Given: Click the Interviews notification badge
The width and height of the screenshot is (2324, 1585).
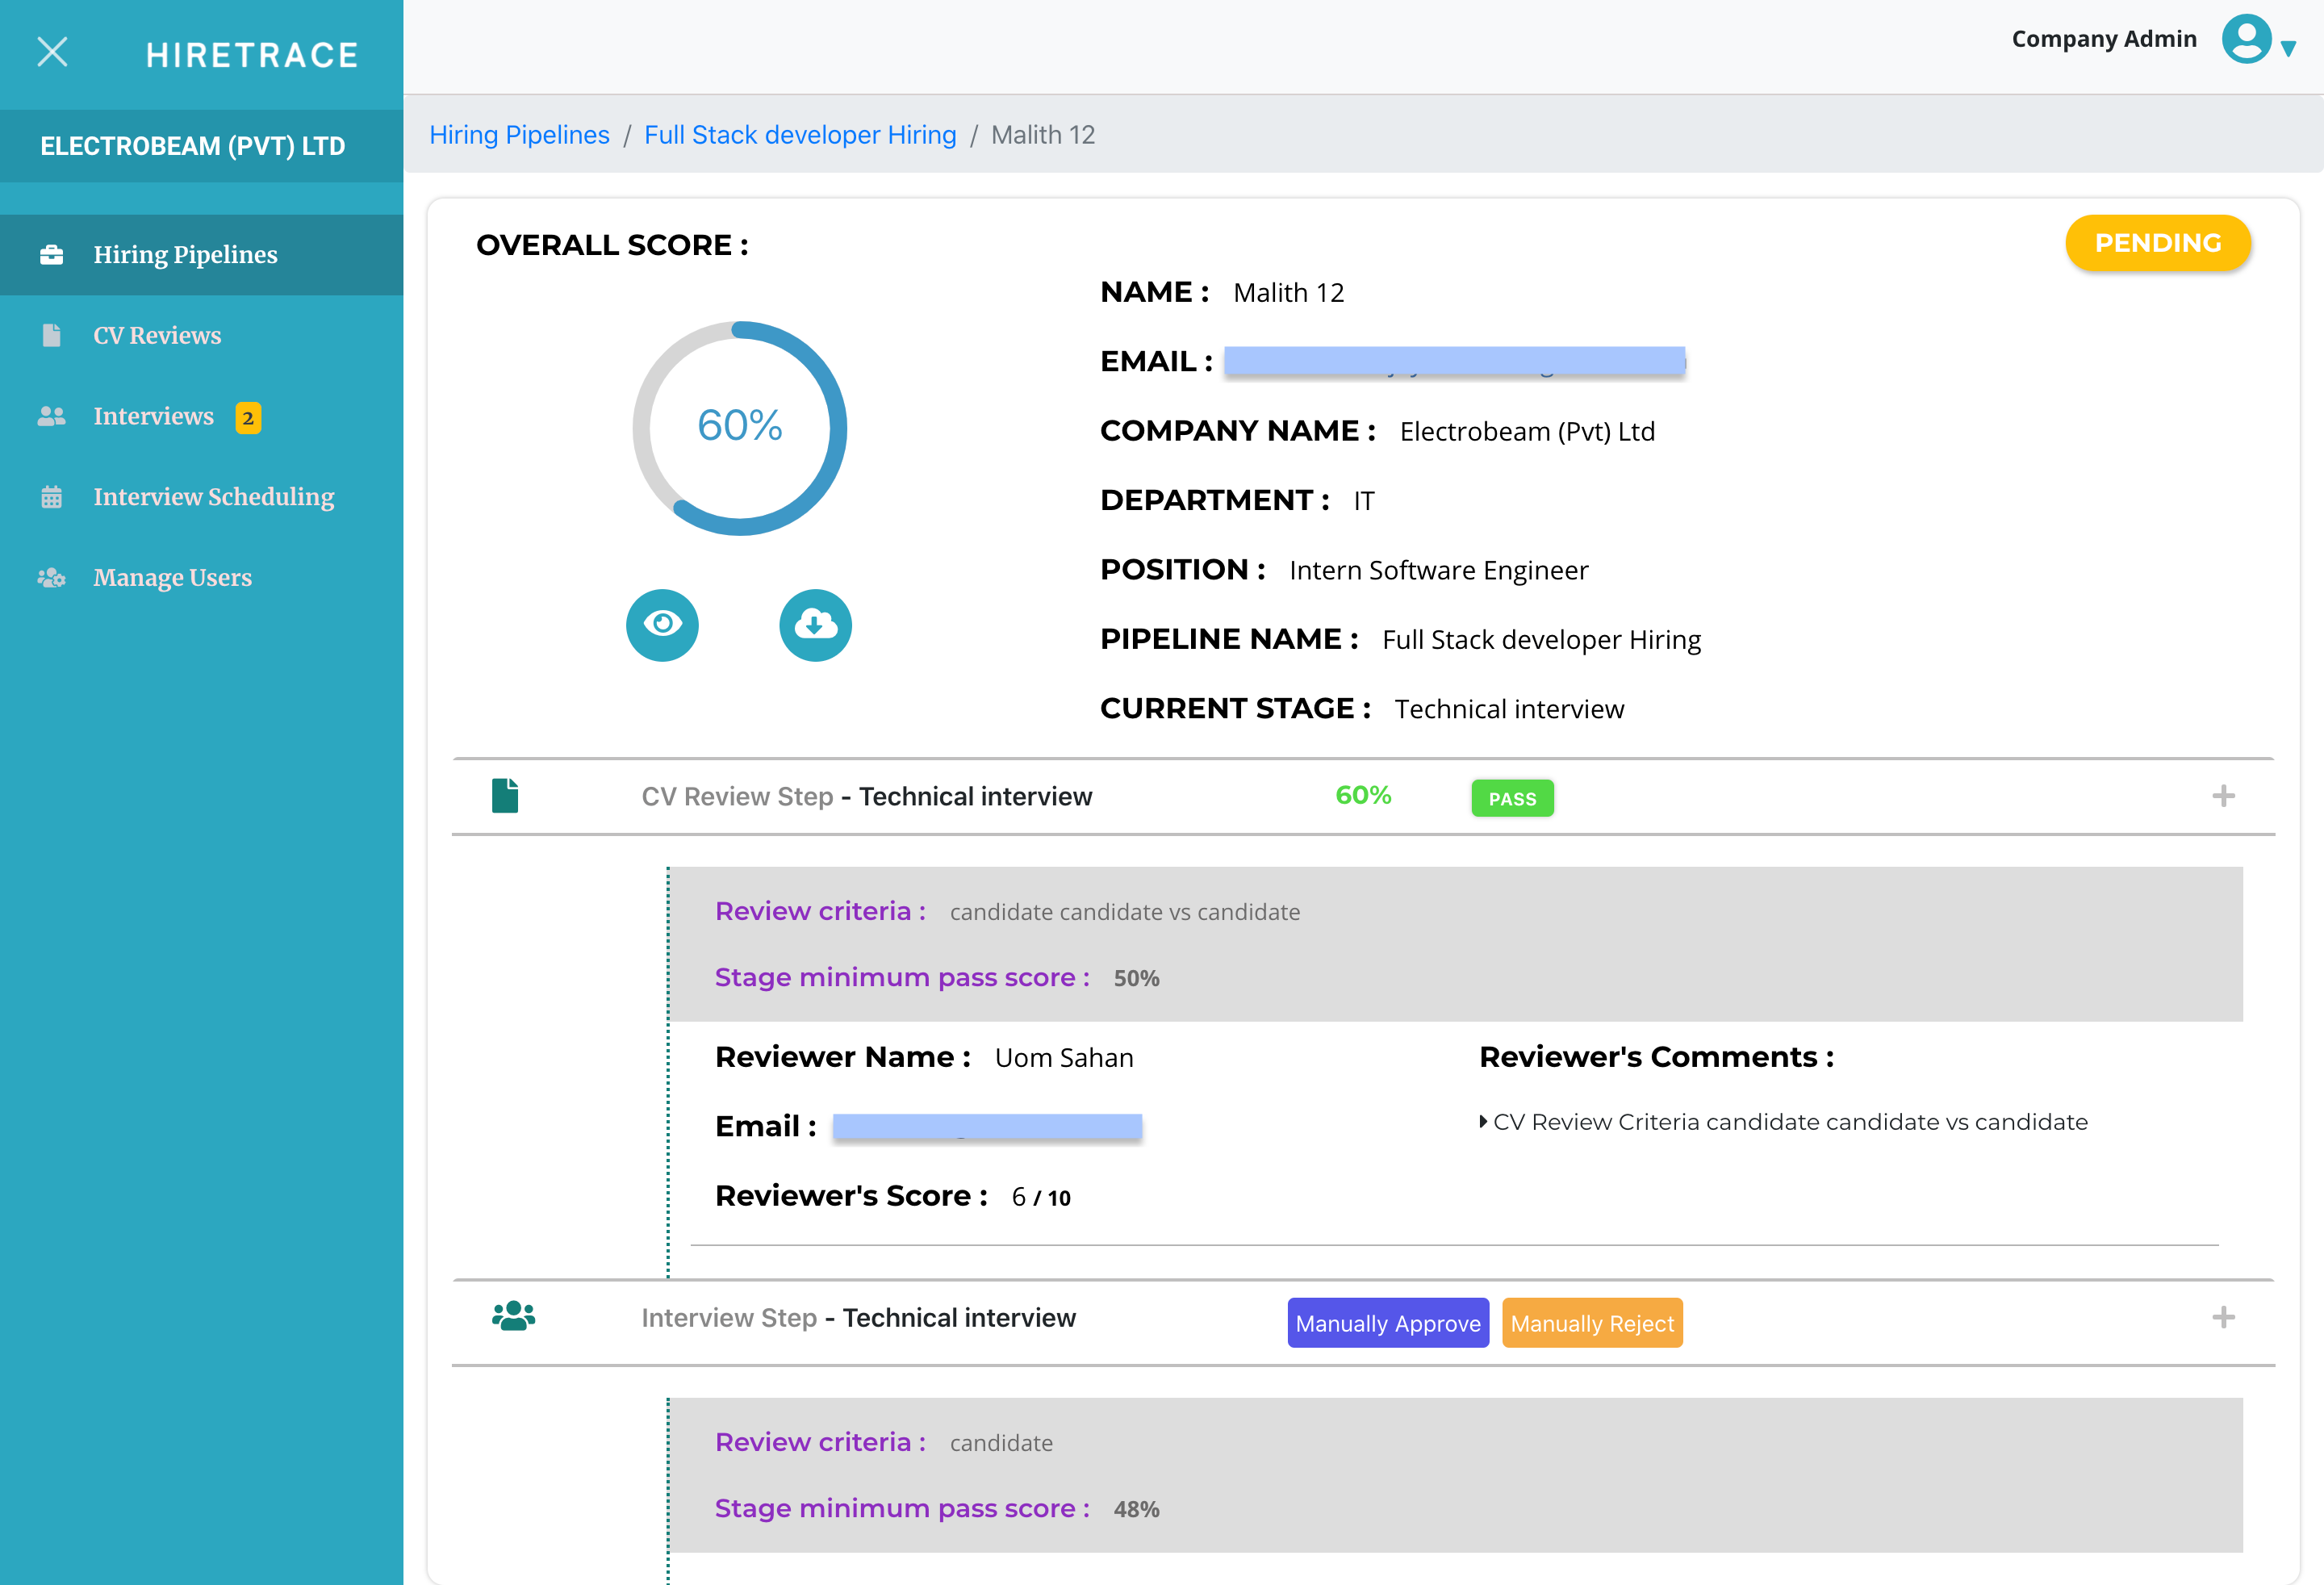Looking at the screenshot, I should [247, 417].
